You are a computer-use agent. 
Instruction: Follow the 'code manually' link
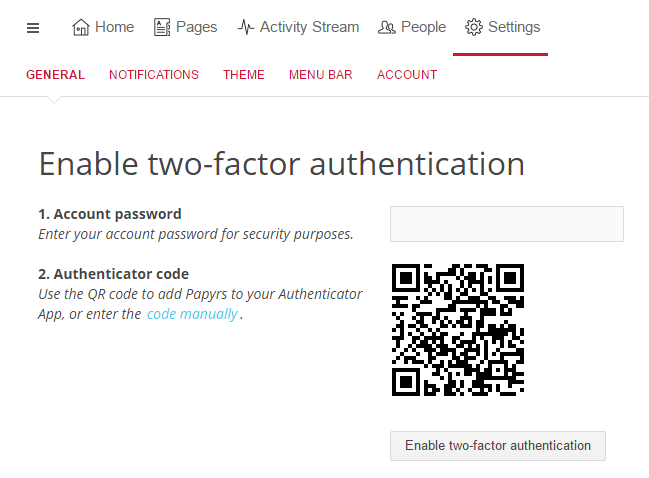[x=192, y=314]
